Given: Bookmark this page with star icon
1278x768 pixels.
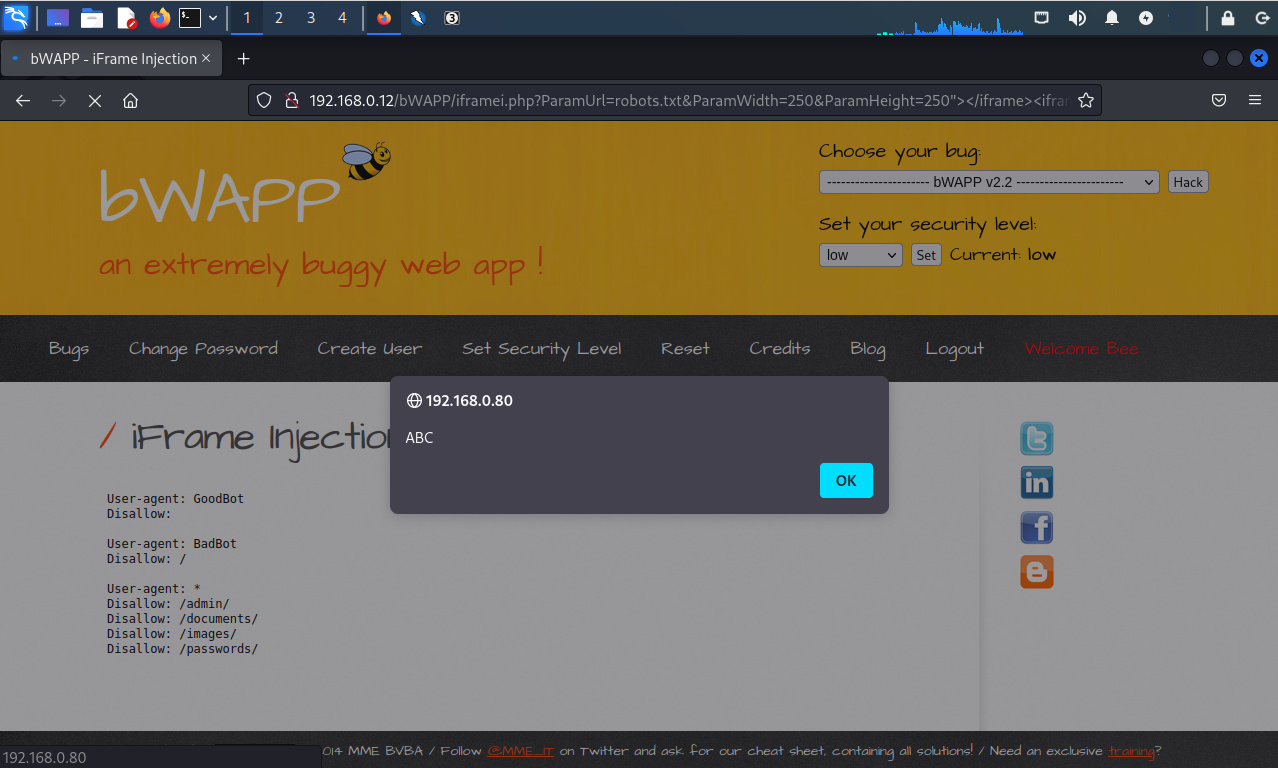Looking at the screenshot, I should tap(1085, 101).
